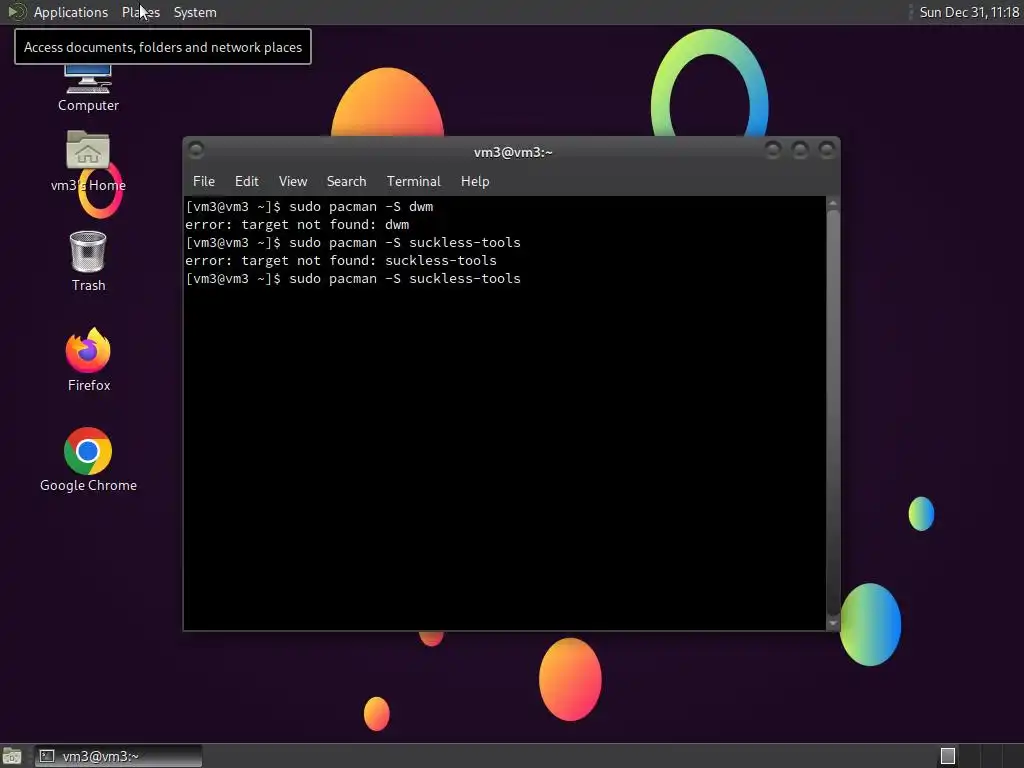The image size is (1024, 768).
Task: Open the terminal File menu
Action: (204, 182)
